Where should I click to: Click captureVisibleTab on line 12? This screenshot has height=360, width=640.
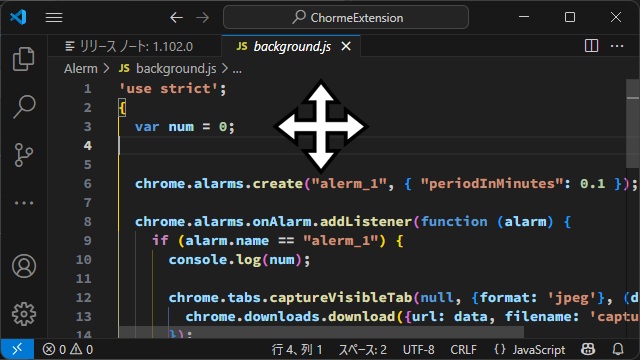point(340,298)
